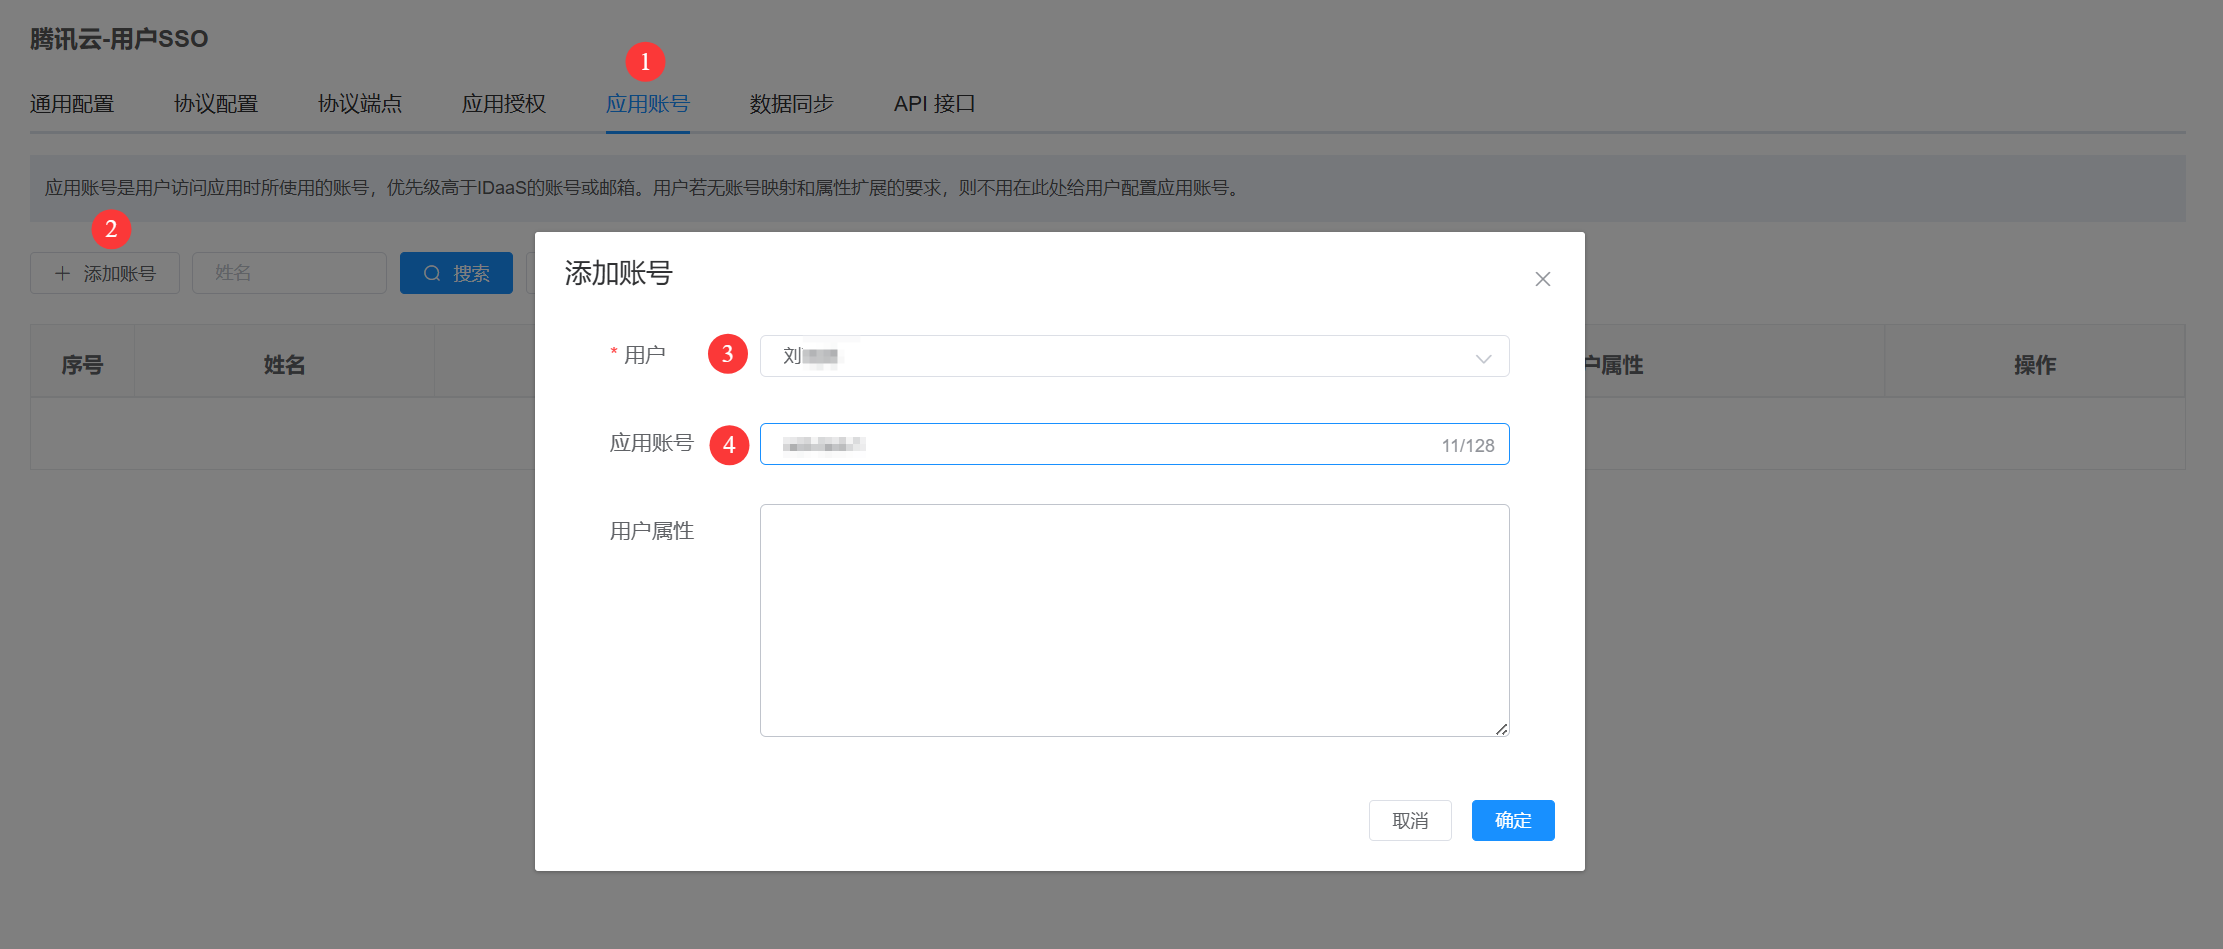Click the 序号 column header

[x=82, y=365]
